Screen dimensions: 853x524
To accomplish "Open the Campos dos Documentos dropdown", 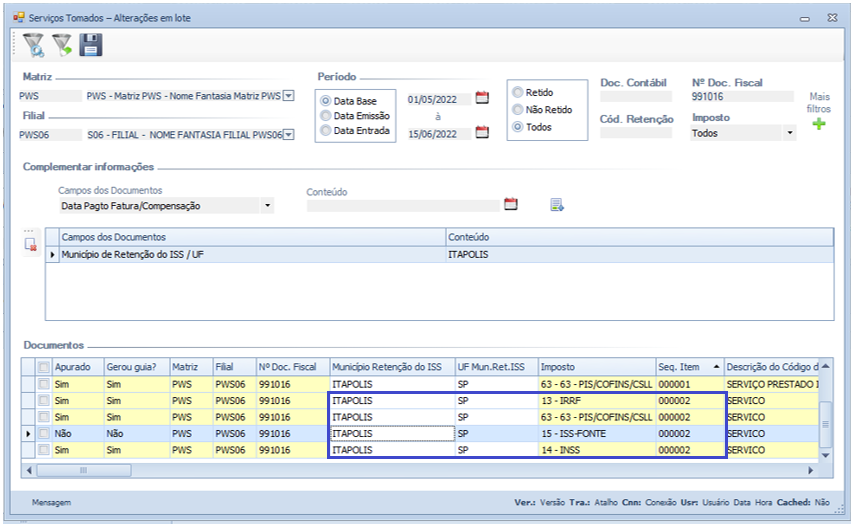I will [267, 206].
